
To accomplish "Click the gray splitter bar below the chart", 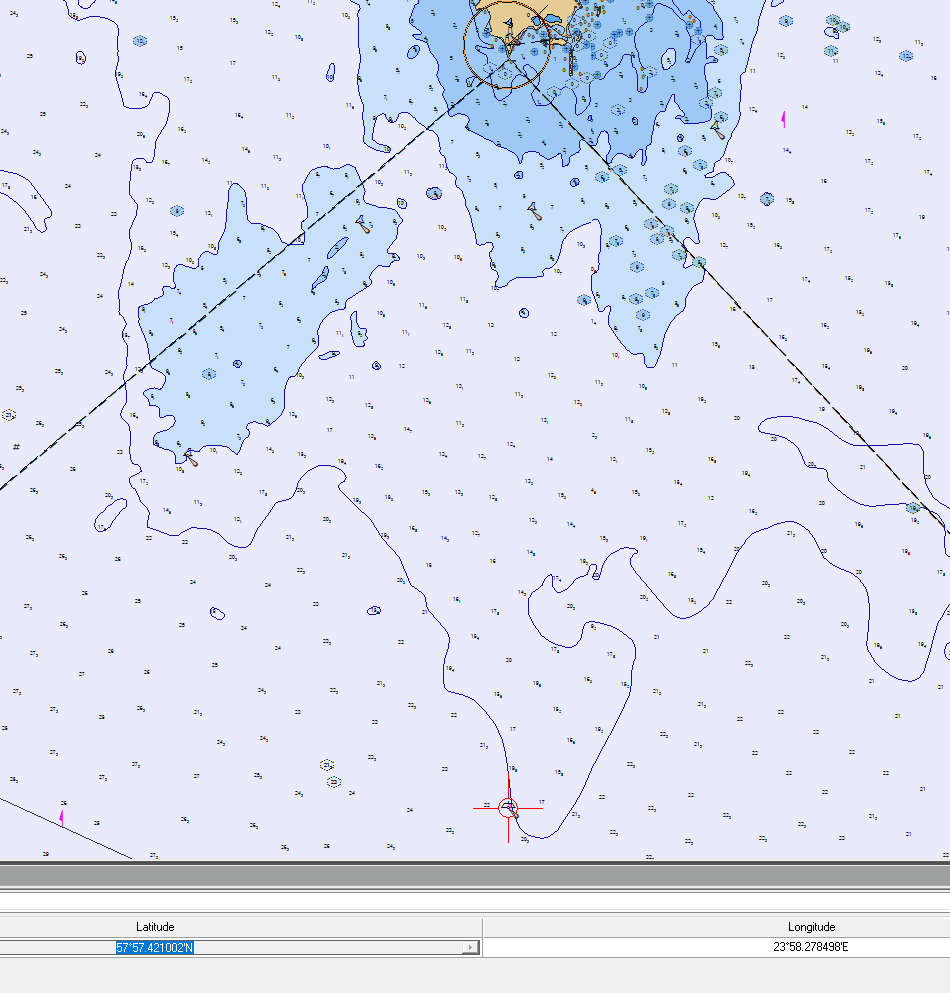I will [475, 877].
